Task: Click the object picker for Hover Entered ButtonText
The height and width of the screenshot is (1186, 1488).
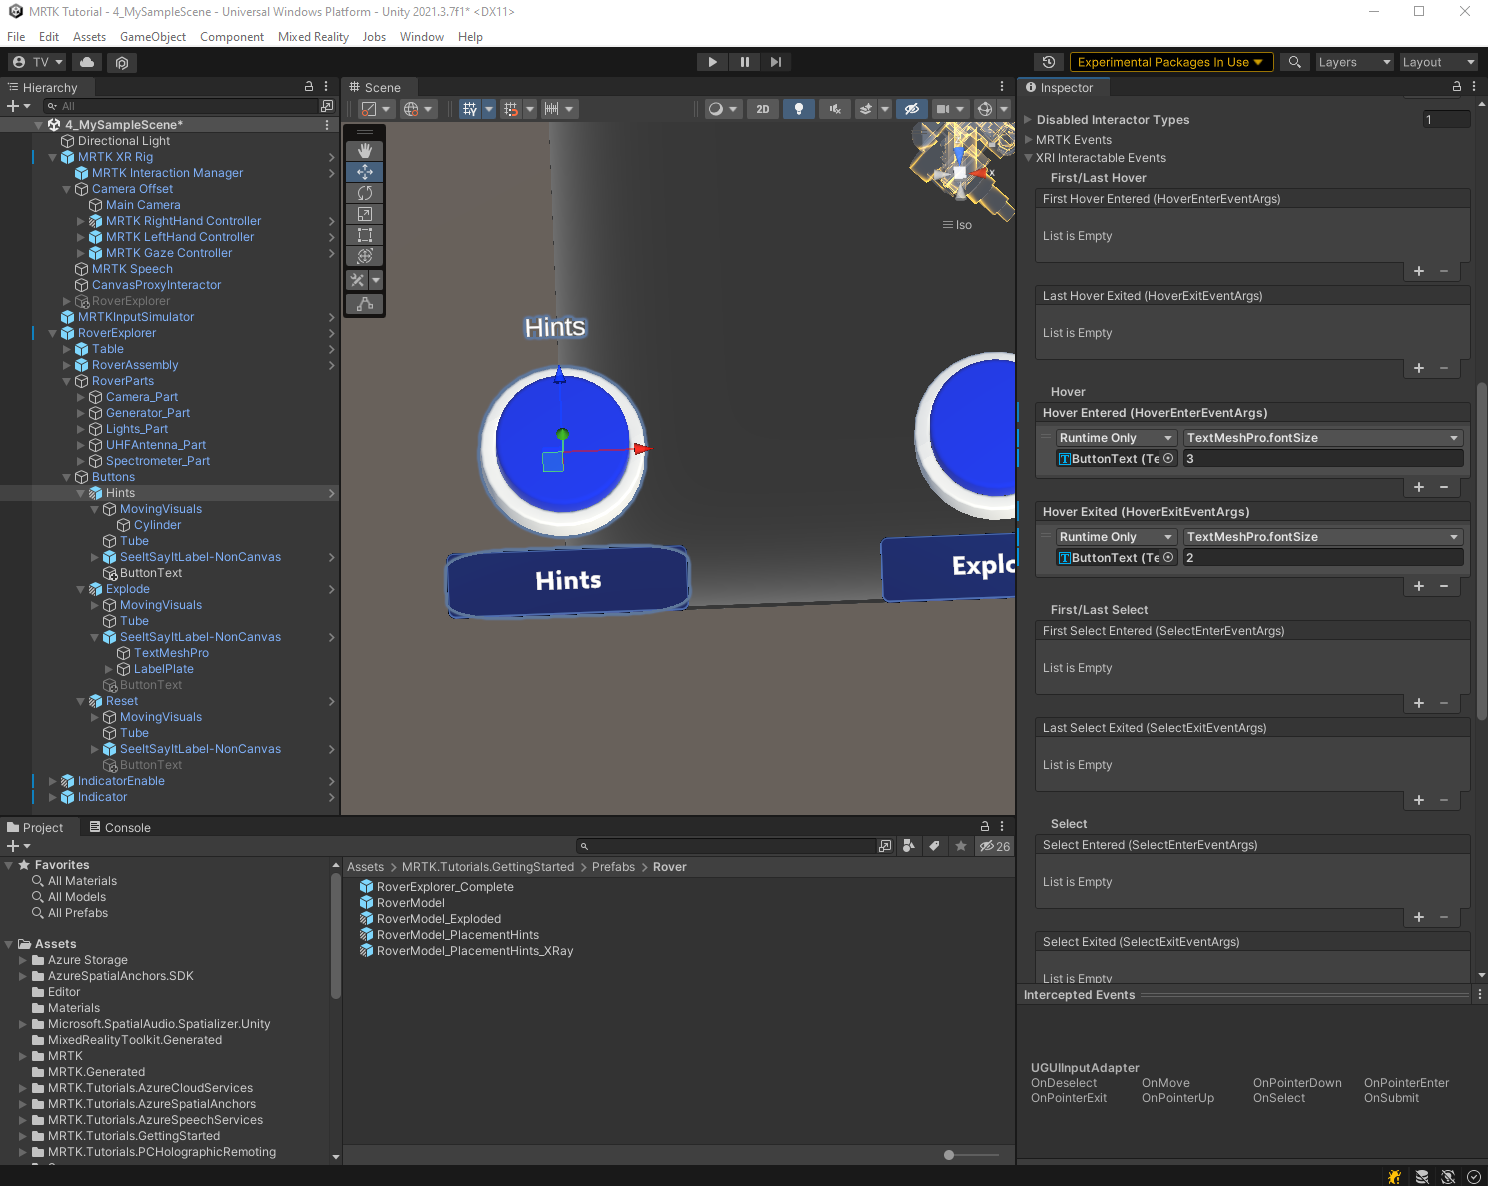Action: (1168, 459)
